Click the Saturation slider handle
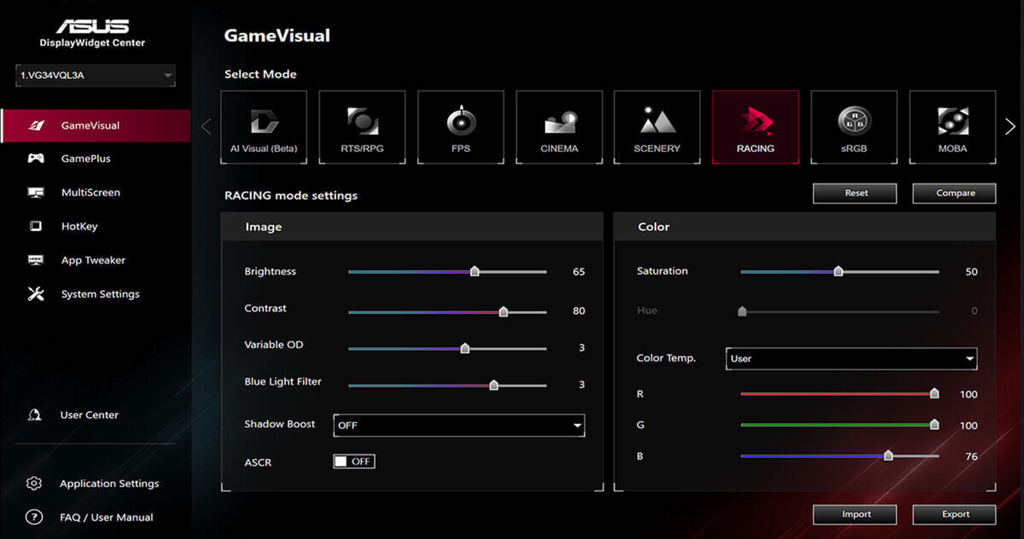The height and width of the screenshot is (539, 1024). click(x=839, y=271)
